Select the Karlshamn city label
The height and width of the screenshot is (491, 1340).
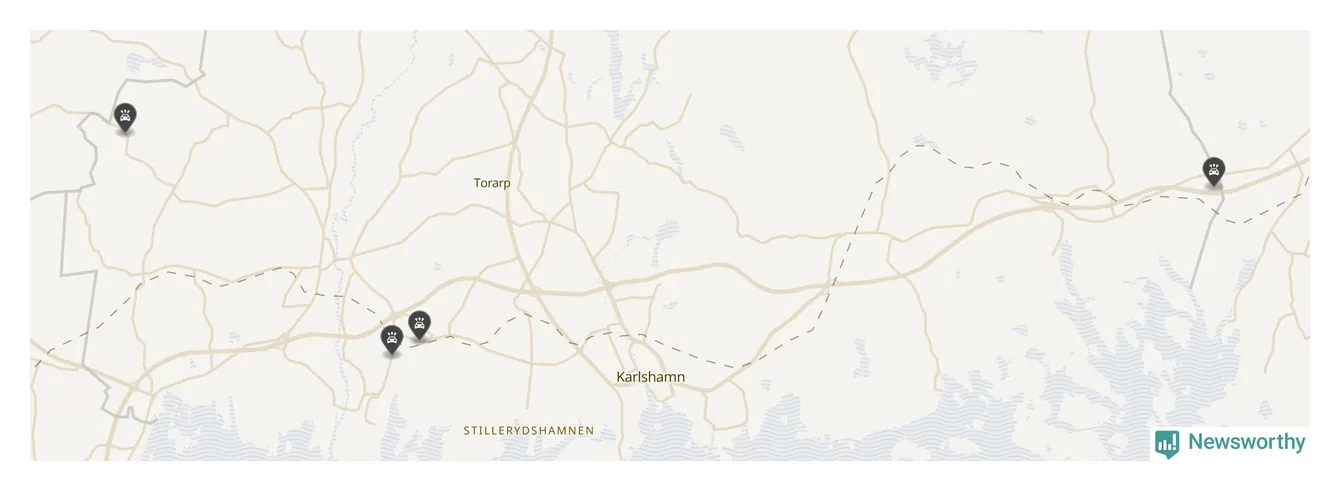650,377
